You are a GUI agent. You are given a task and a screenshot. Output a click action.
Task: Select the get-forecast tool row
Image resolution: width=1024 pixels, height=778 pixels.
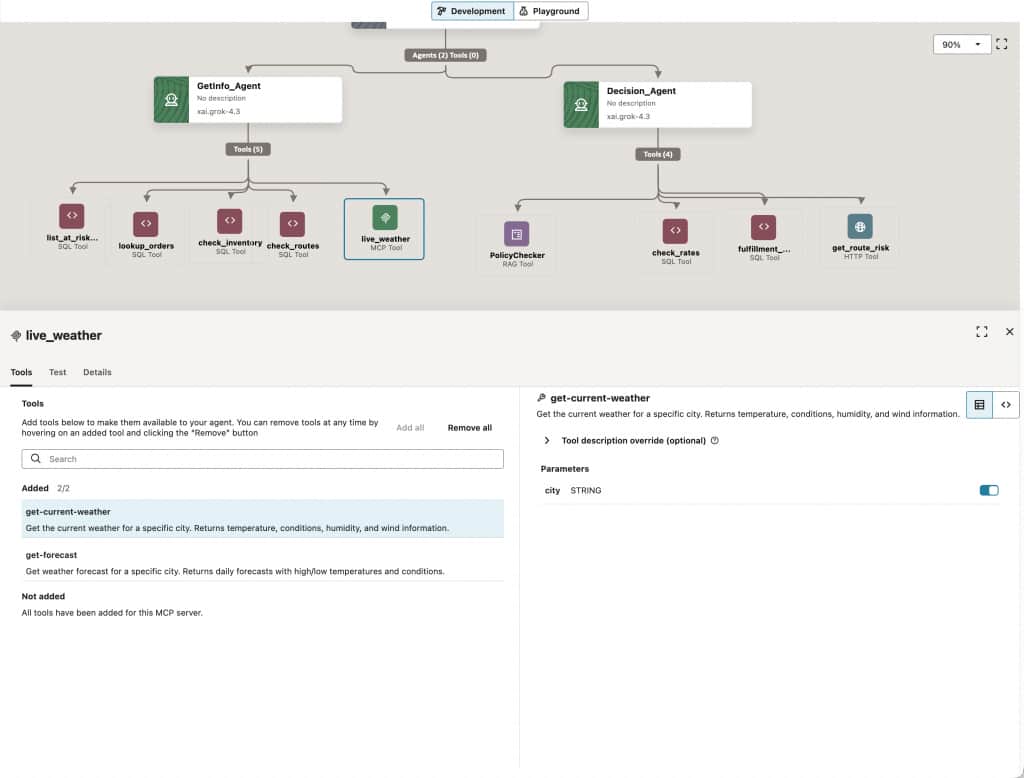tap(263, 562)
